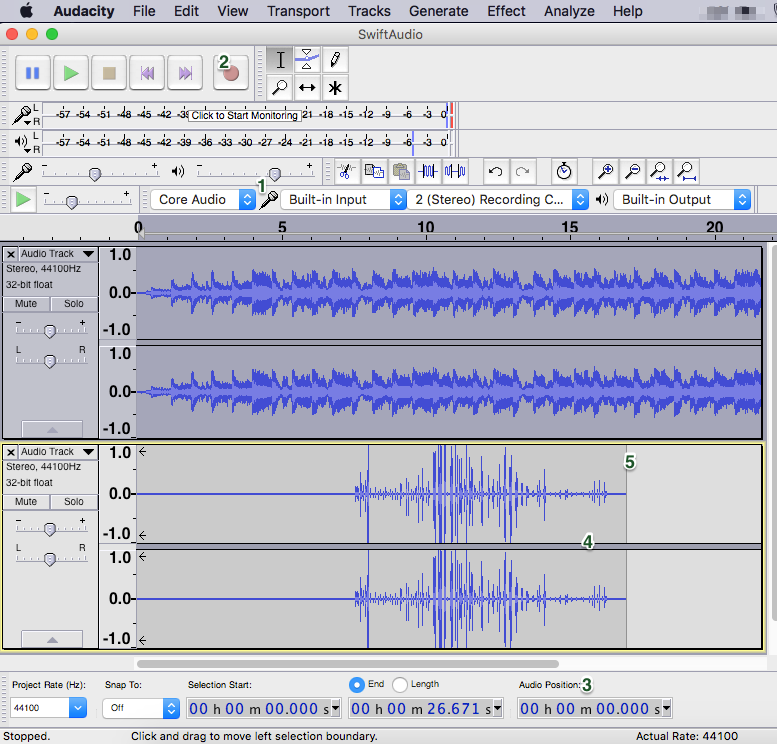Click first track gain slider knob

[x=50, y=331]
